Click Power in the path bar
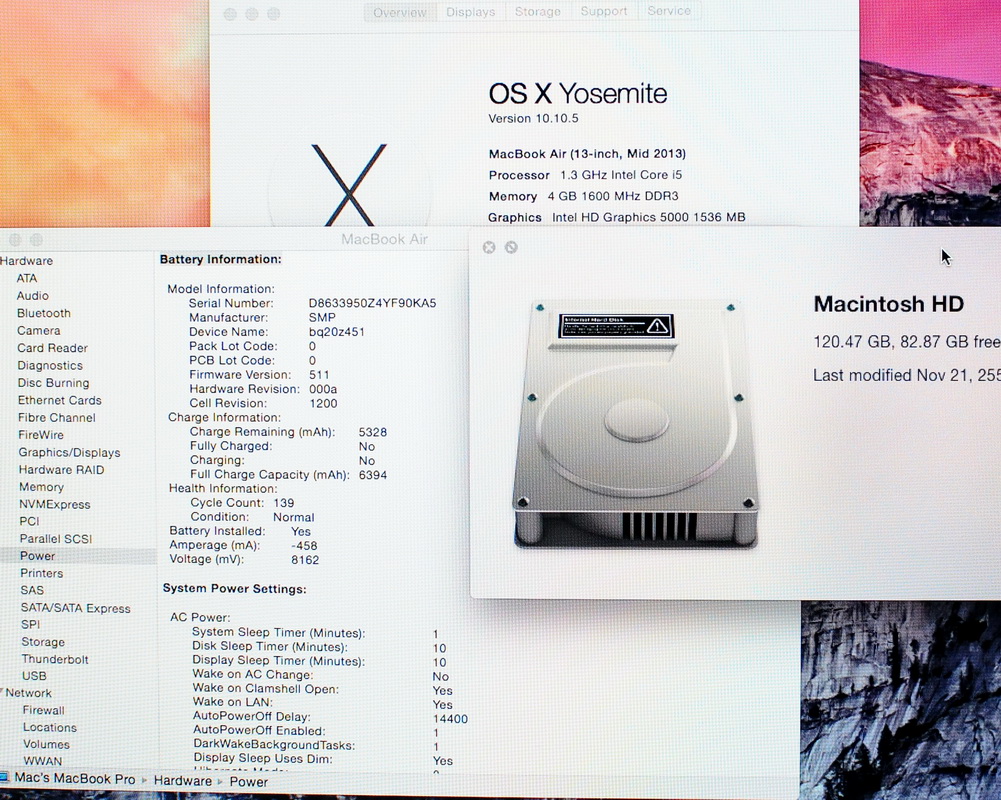1001x800 pixels. [x=249, y=782]
